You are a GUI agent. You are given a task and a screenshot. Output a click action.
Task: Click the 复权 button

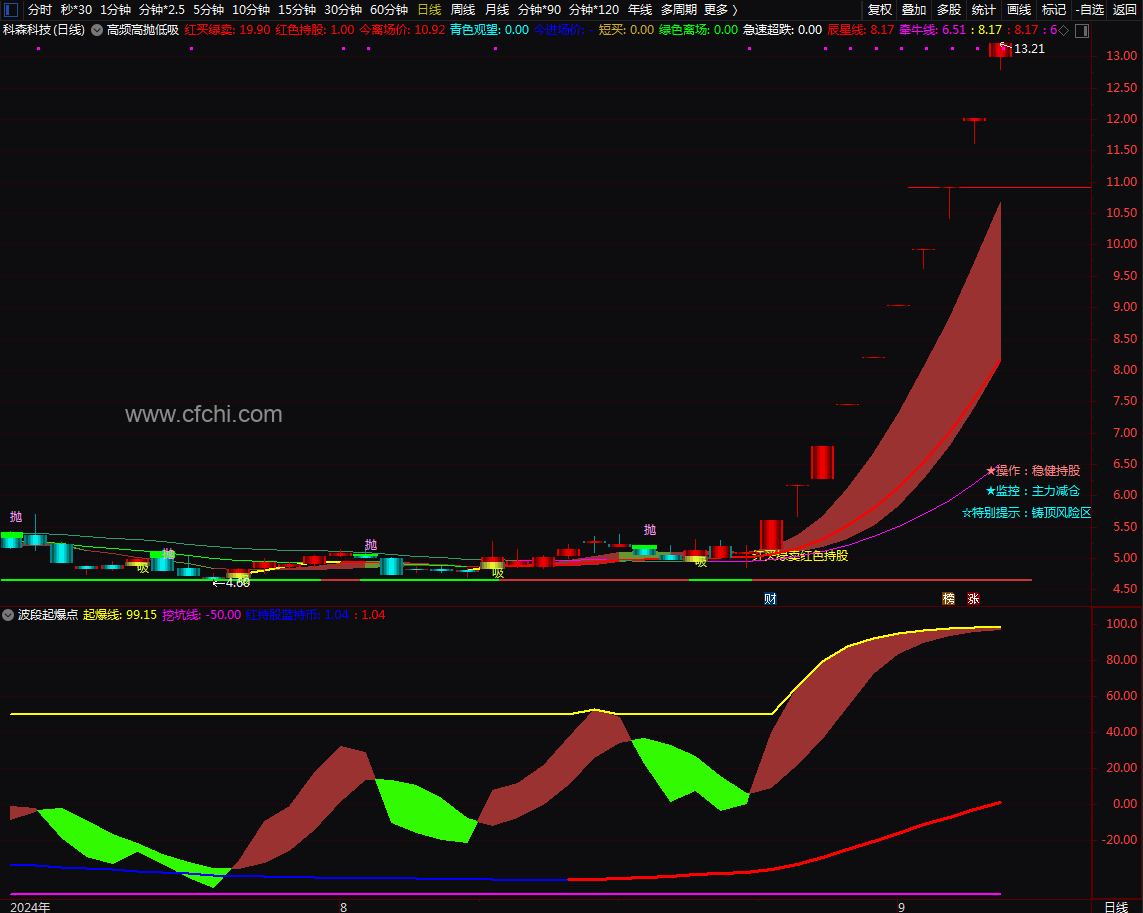(x=880, y=9)
